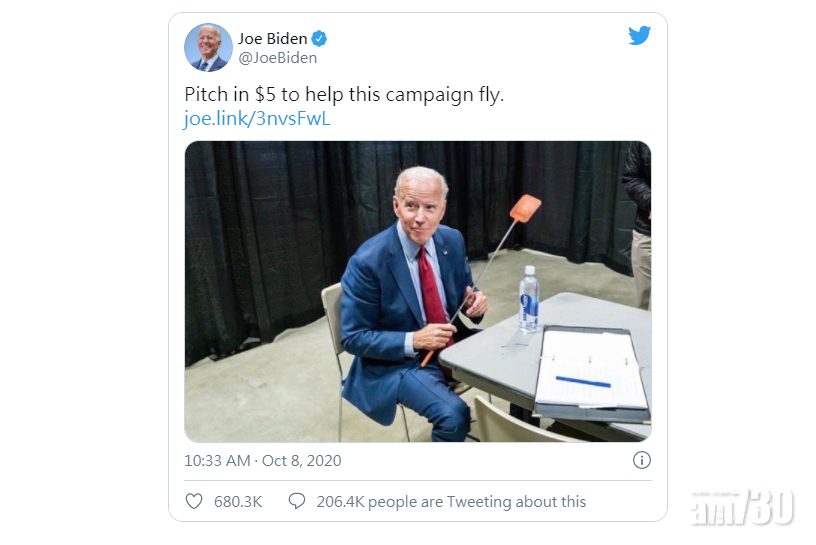Click the orange fly swatter head in photo
Screen dimensions: 816x545
point(525,207)
